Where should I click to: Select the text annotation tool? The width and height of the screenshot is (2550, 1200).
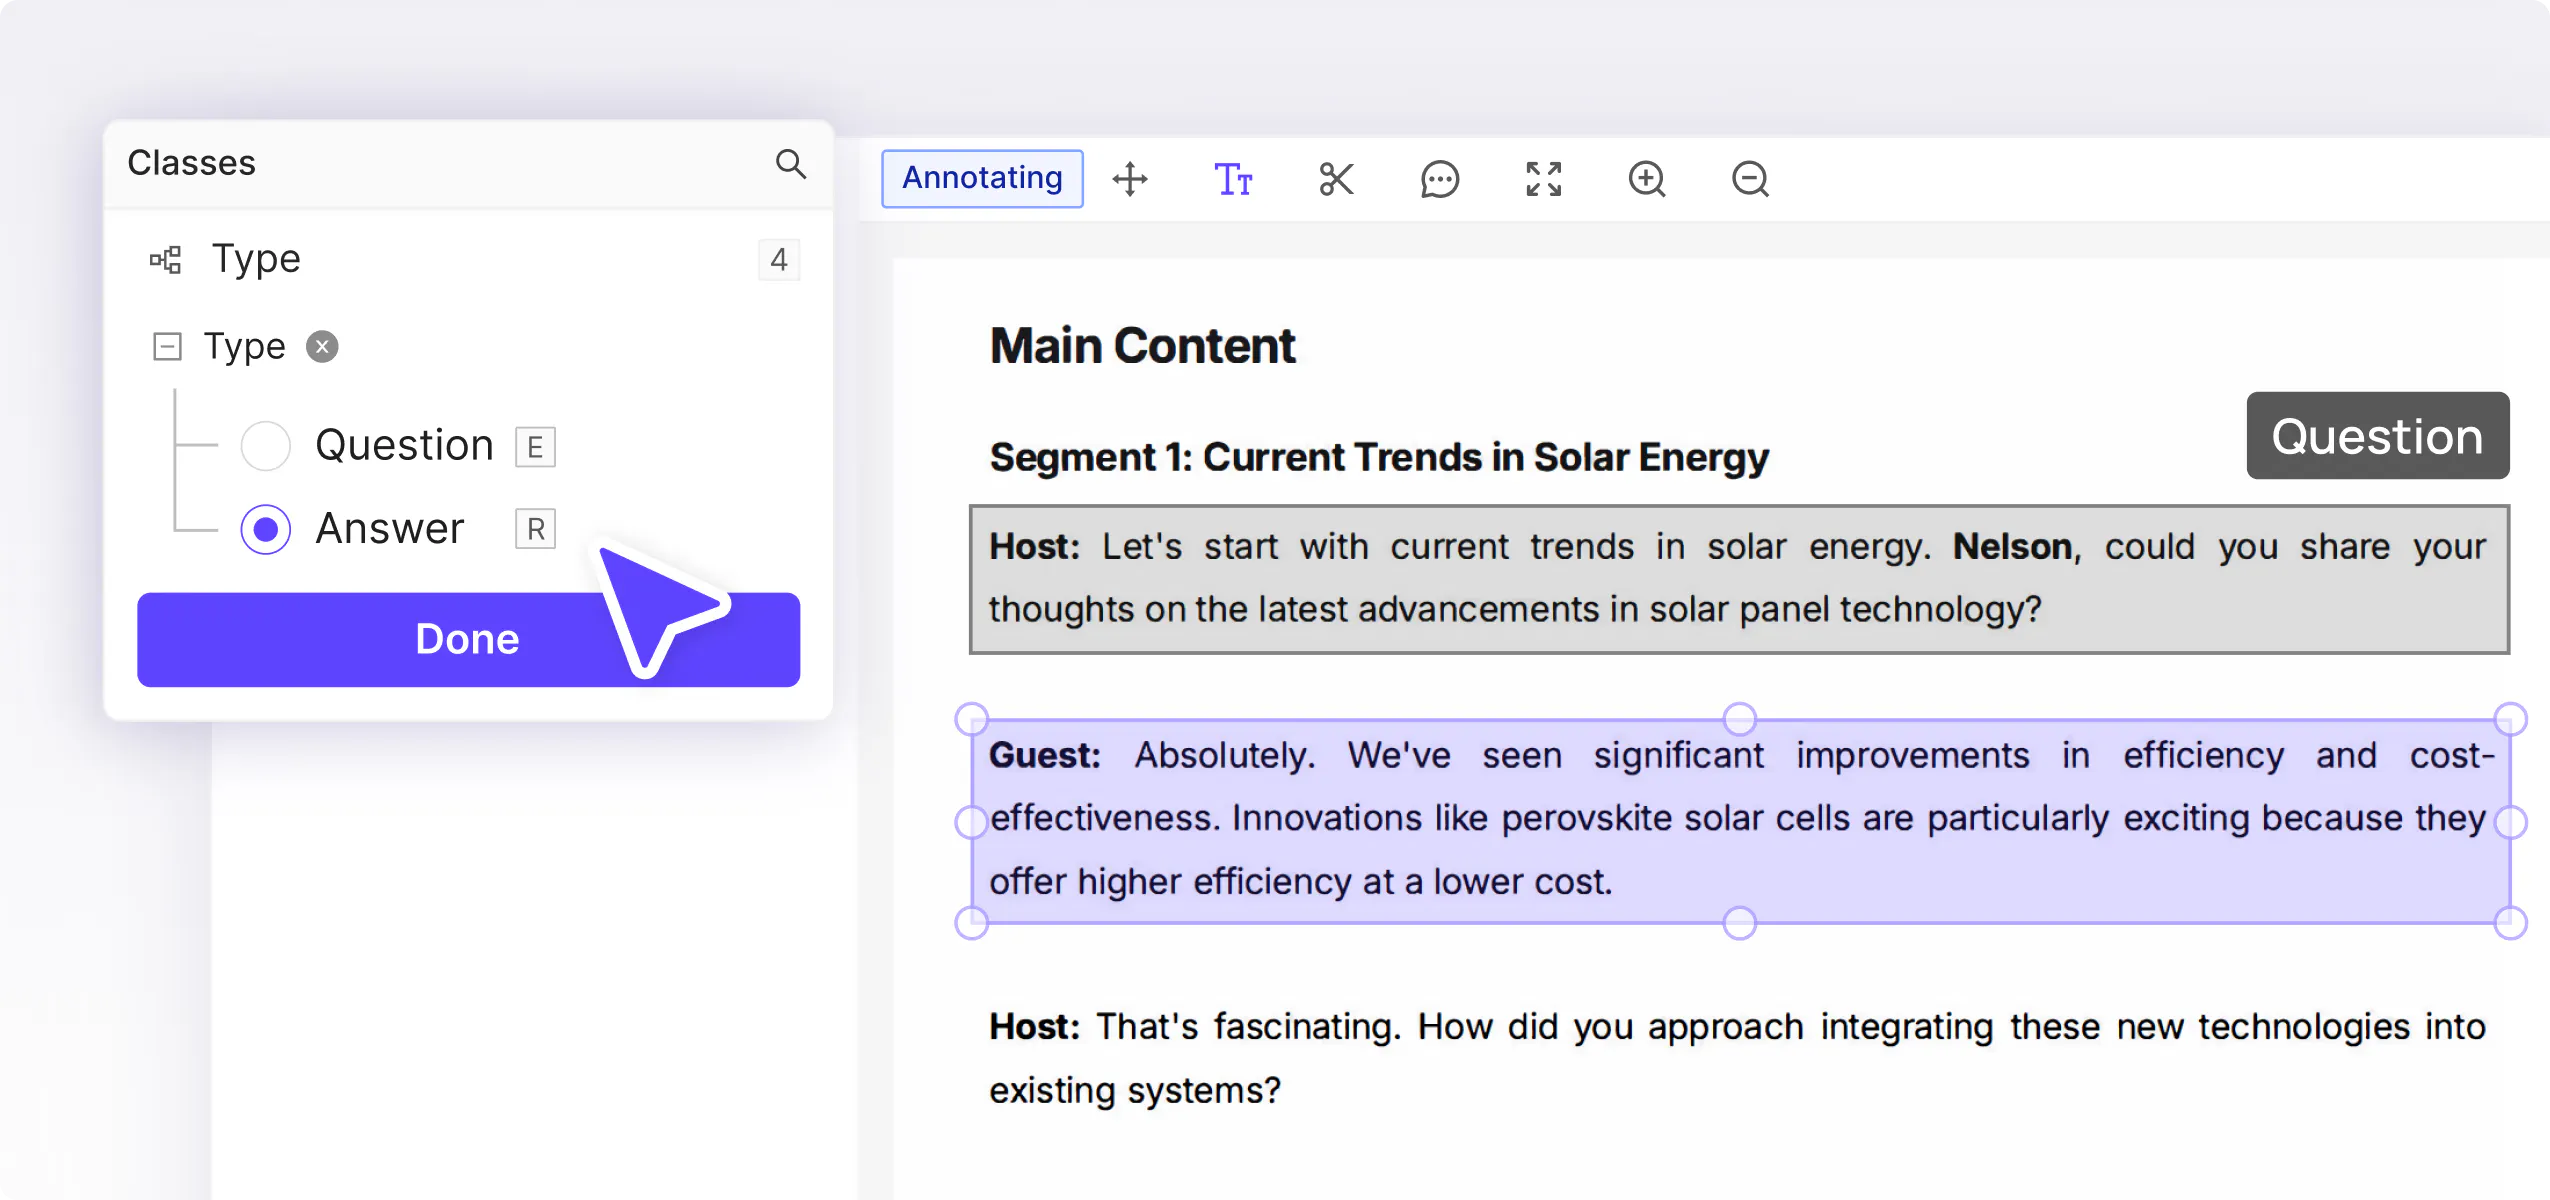tap(1233, 179)
